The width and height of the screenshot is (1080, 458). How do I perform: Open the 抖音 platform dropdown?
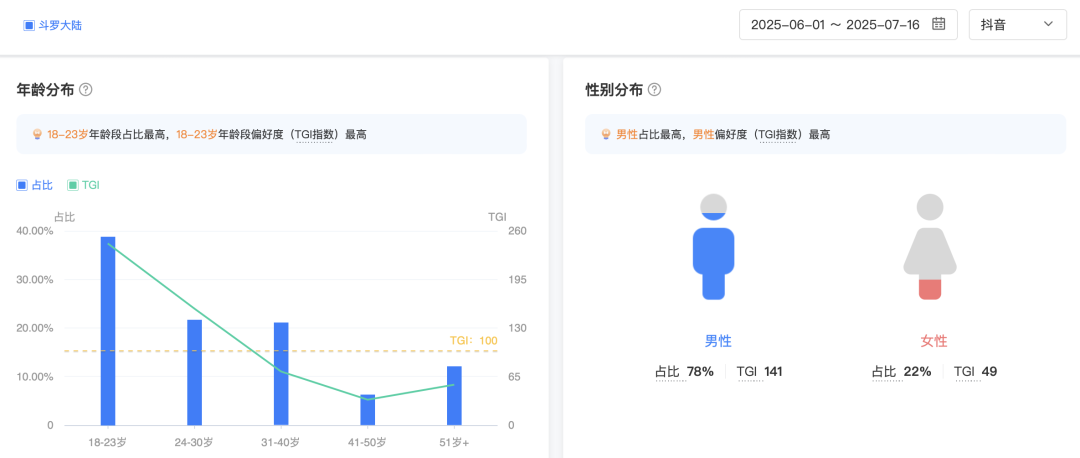pyautogui.click(x=1017, y=24)
